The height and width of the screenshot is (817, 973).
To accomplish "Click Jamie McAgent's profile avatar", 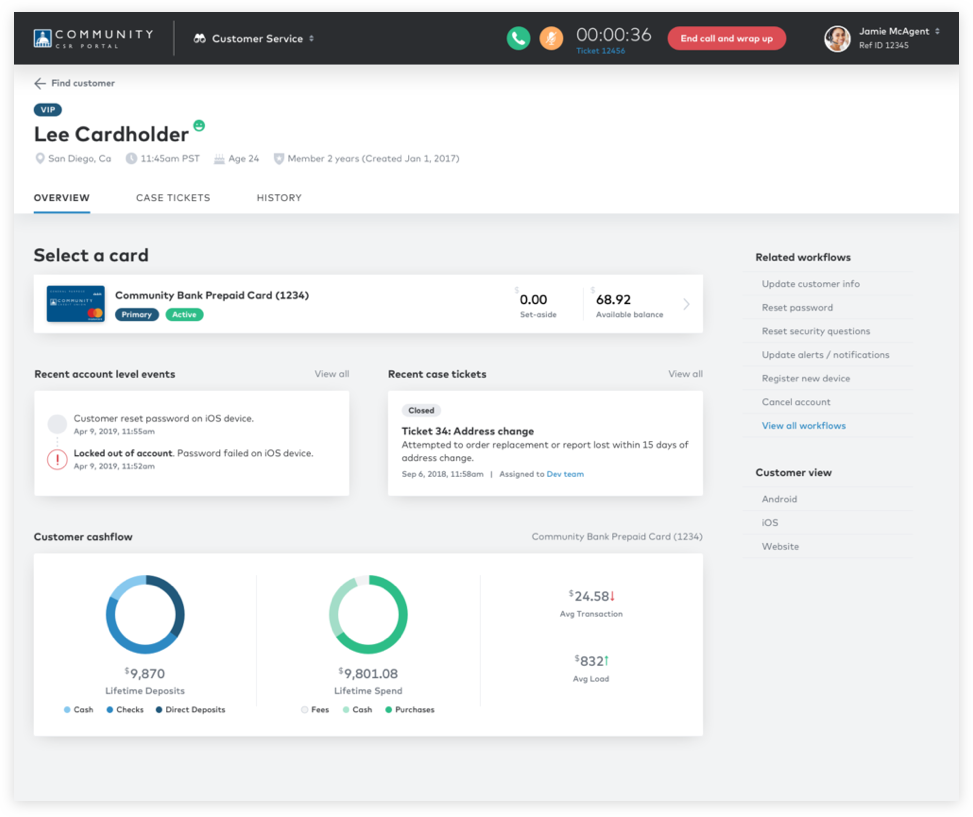I will [837, 38].
